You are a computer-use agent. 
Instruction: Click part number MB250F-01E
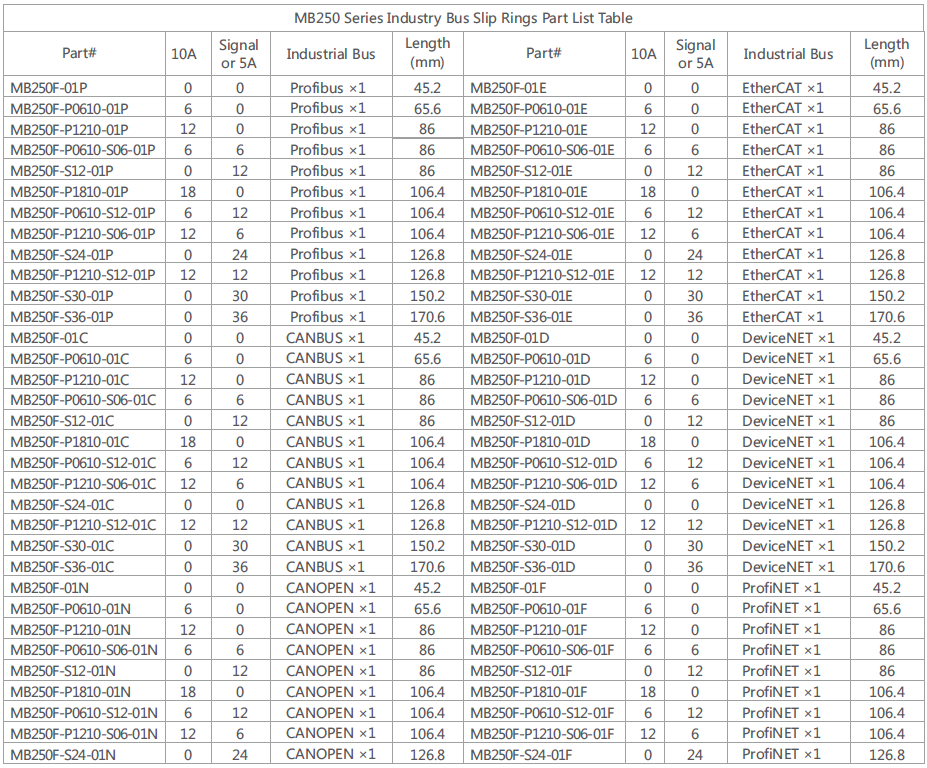tap(508, 88)
